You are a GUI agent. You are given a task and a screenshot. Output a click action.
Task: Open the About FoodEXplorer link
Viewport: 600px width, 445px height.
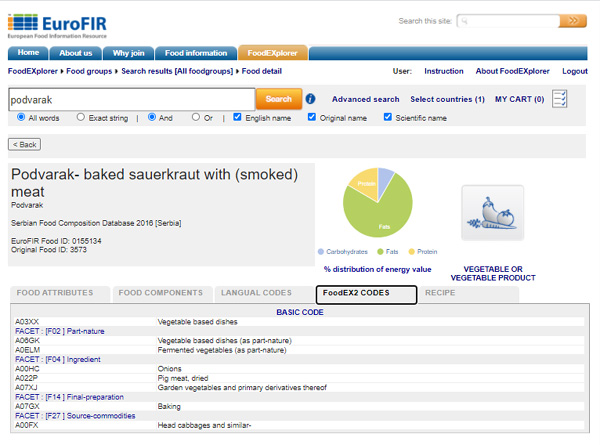pyautogui.click(x=512, y=71)
